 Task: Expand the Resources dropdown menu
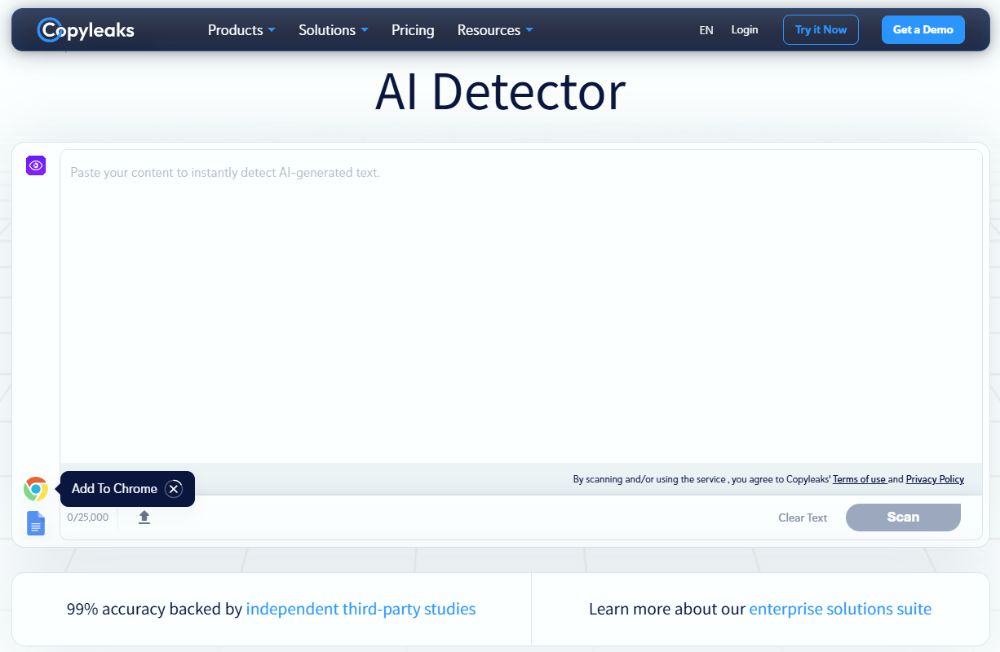point(495,30)
